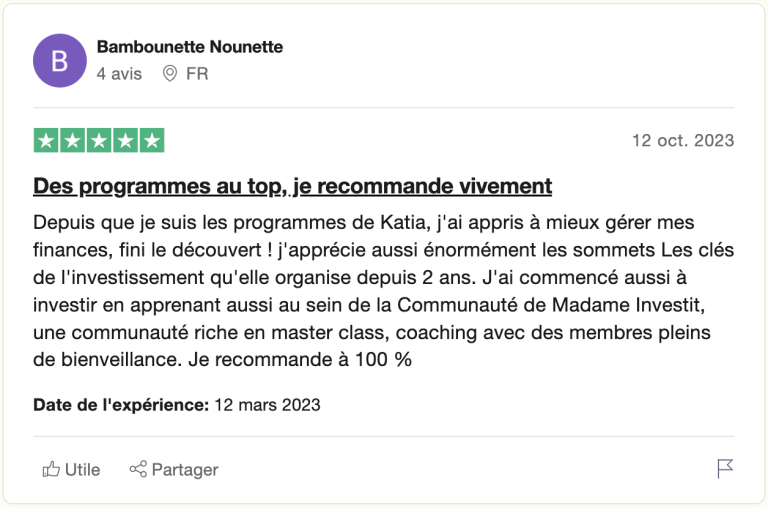The height and width of the screenshot is (508, 768).
Task: Click the fifth green rating star
Action: point(152,141)
